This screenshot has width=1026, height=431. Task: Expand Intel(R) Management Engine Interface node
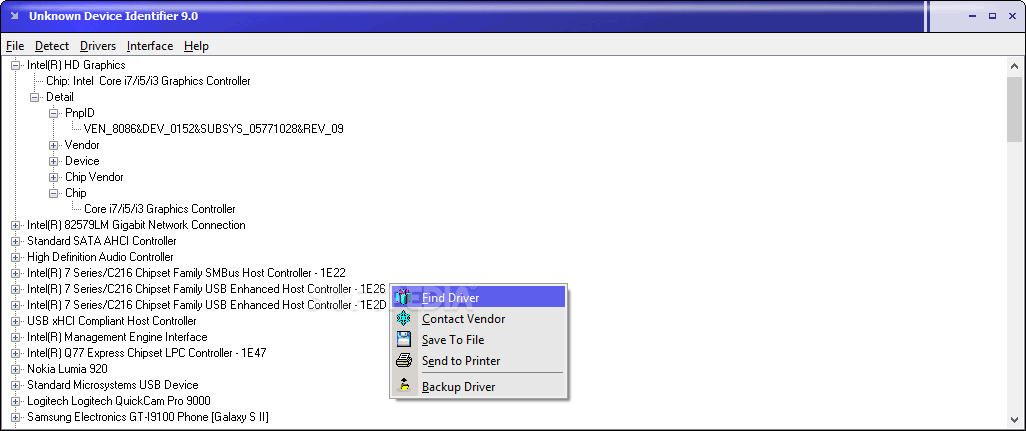point(16,337)
